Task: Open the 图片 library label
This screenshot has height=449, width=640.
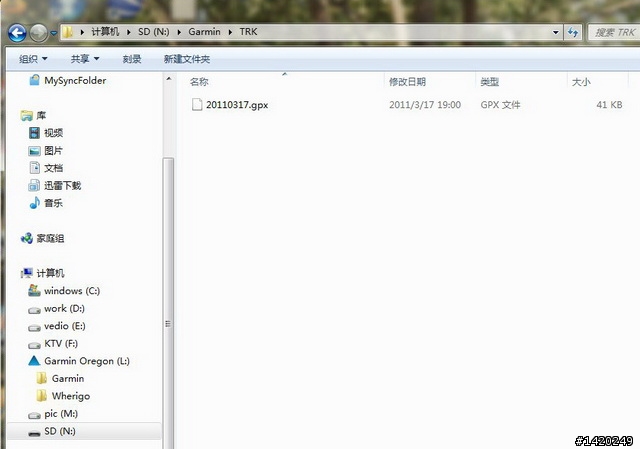Action: (x=53, y=151)
